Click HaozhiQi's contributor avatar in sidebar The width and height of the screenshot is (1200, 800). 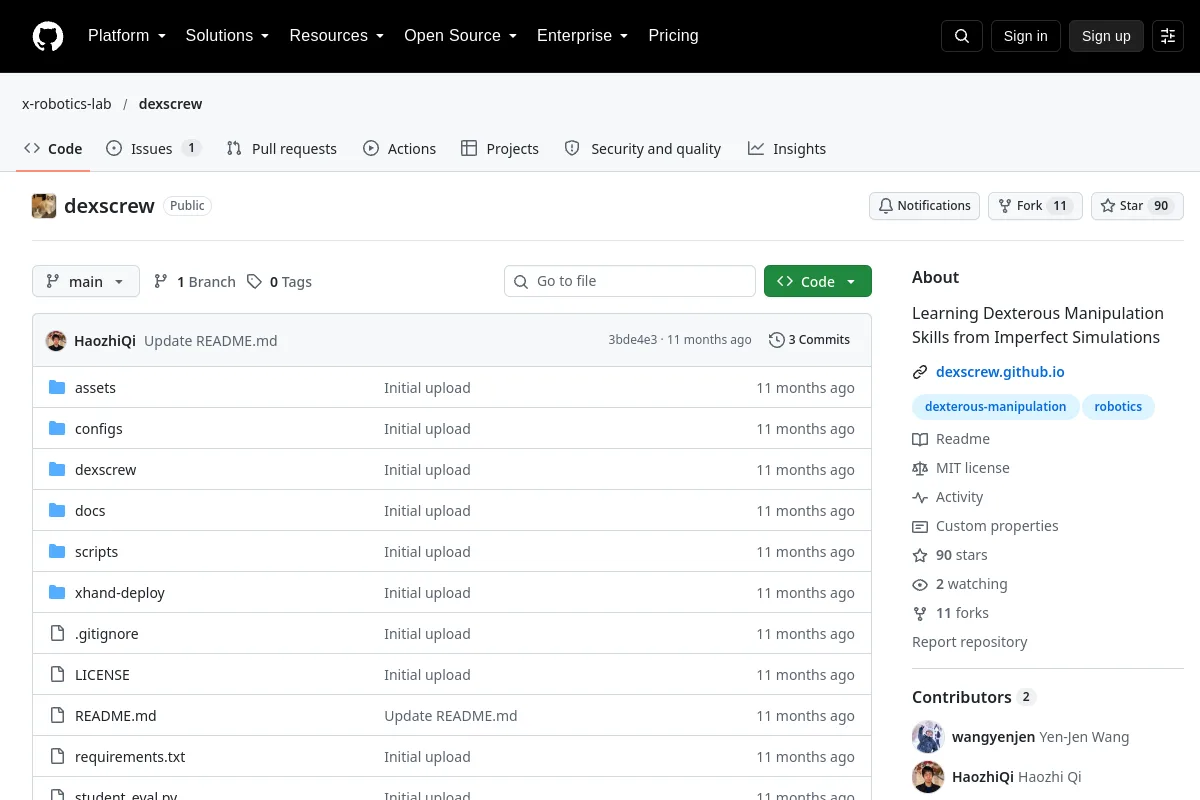928,777
